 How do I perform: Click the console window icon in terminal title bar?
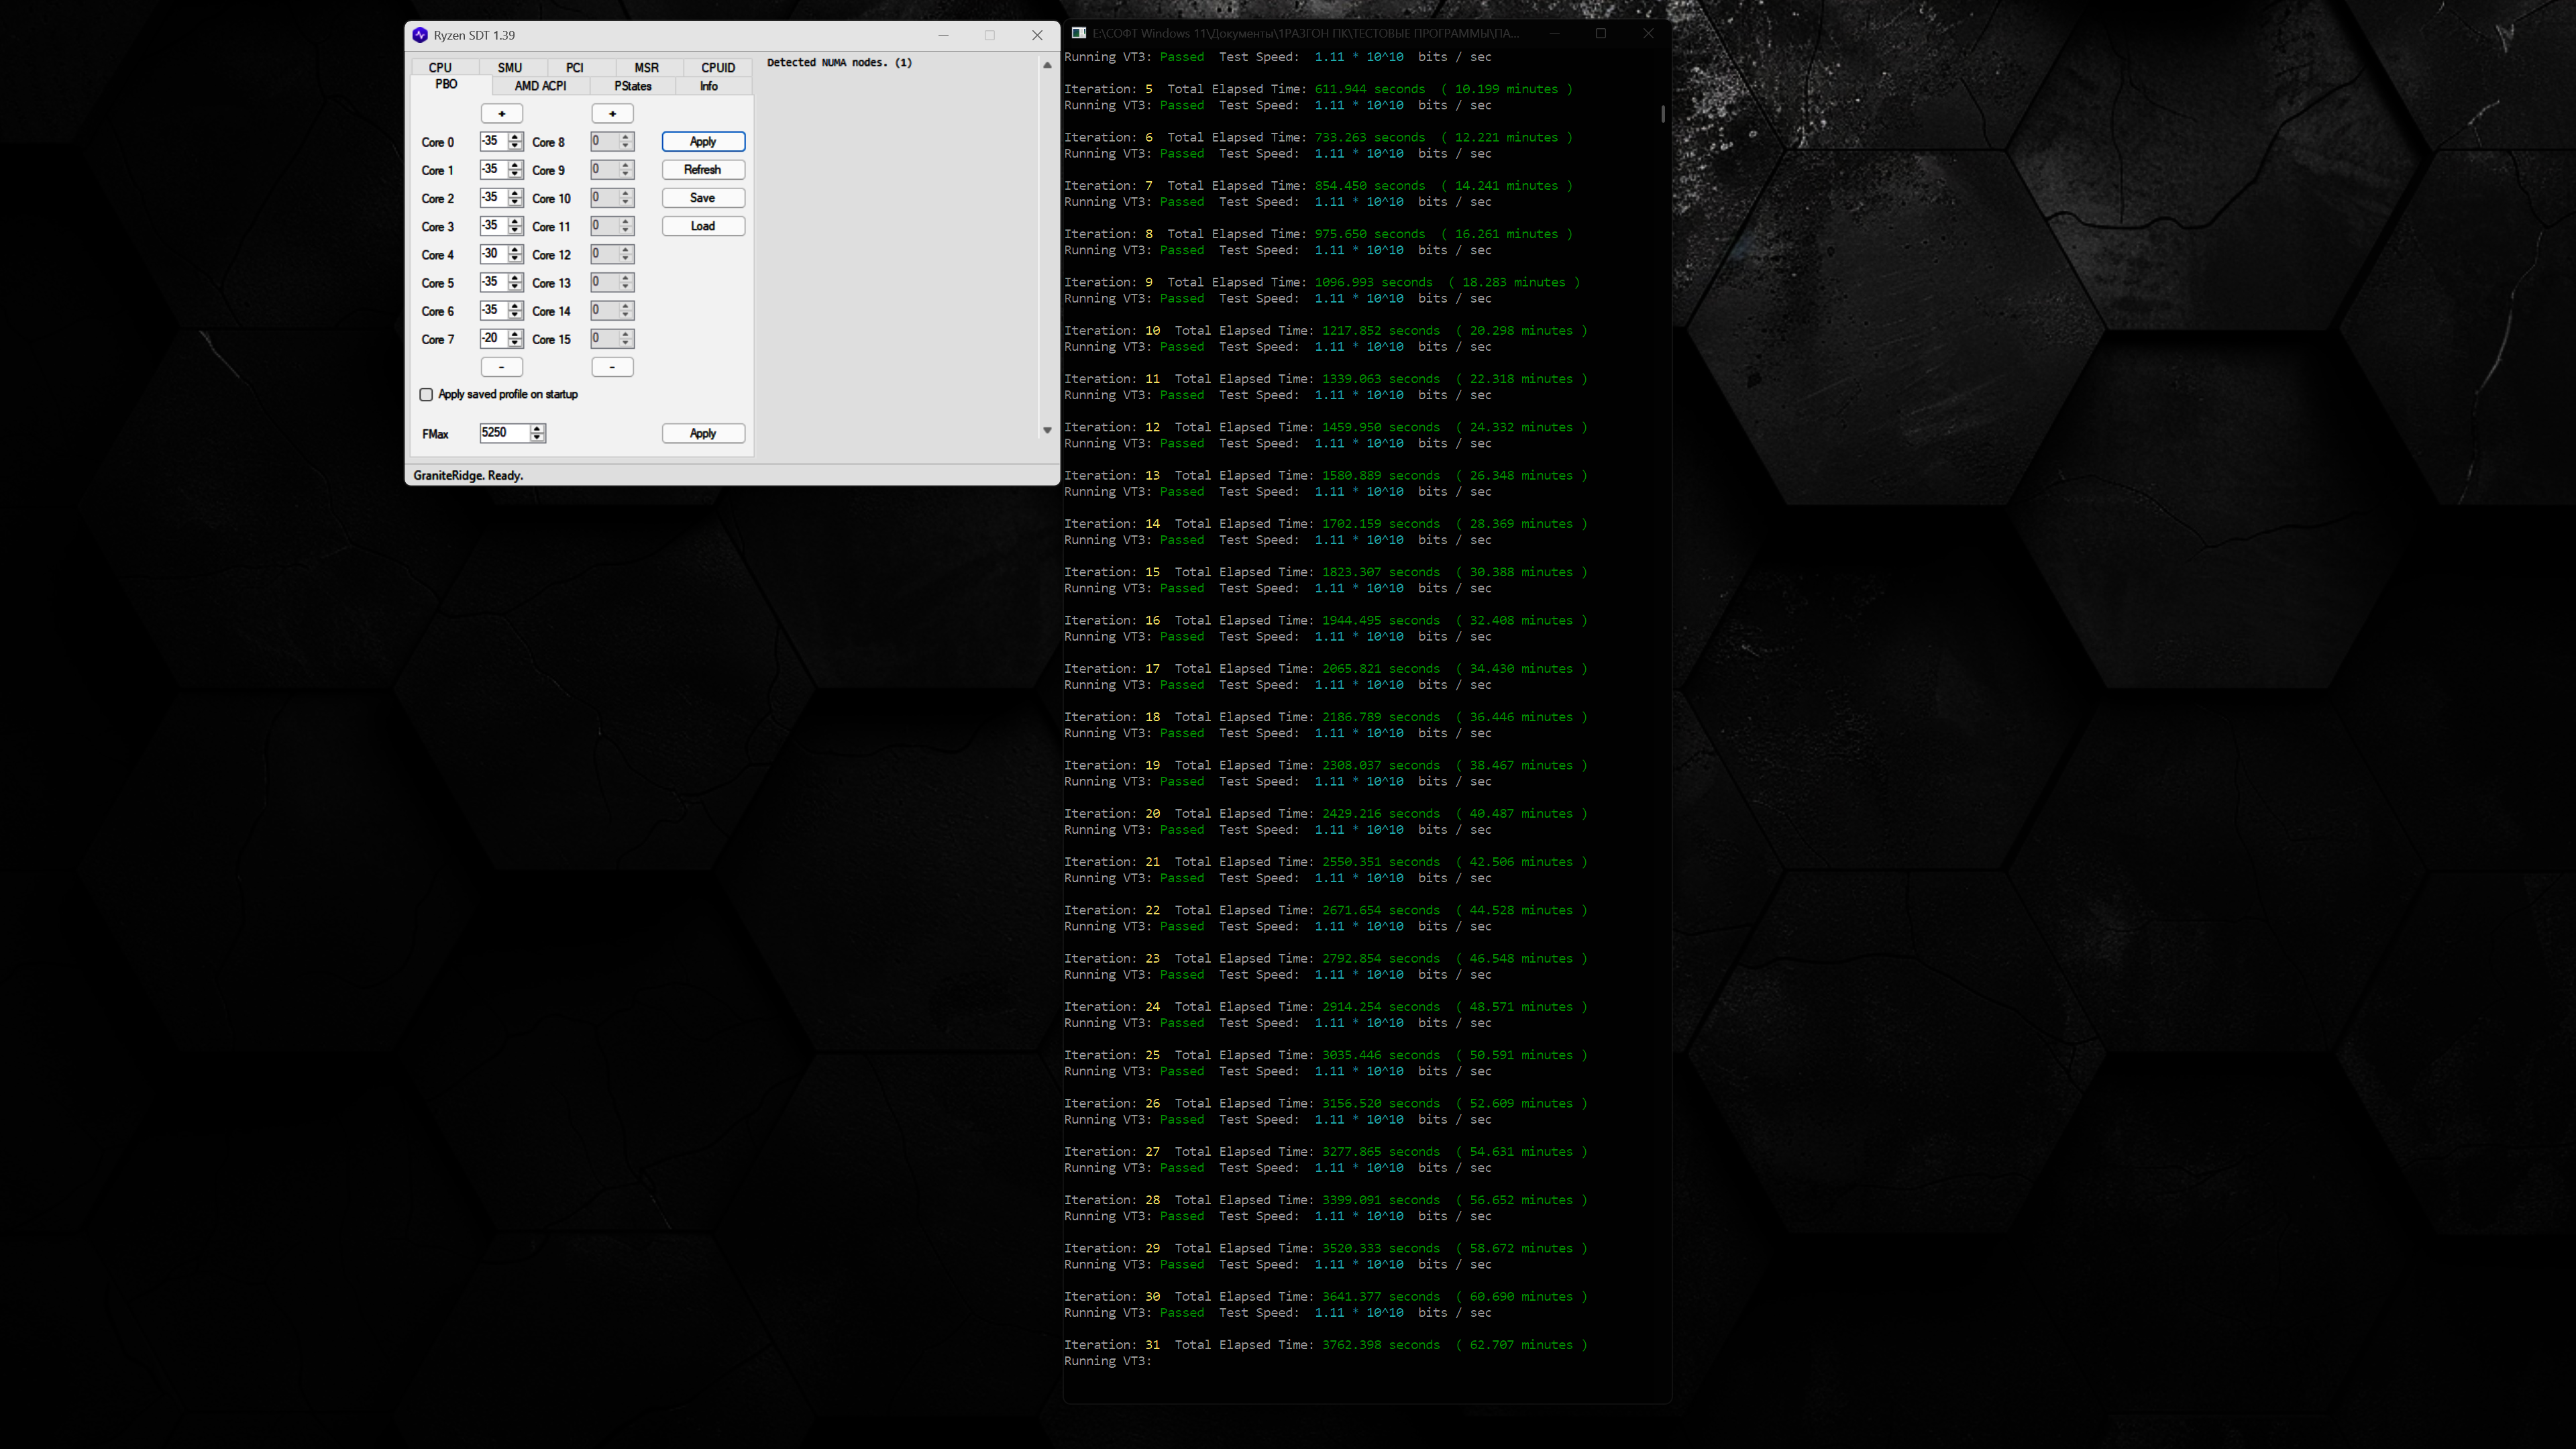tap(1079, 33)
